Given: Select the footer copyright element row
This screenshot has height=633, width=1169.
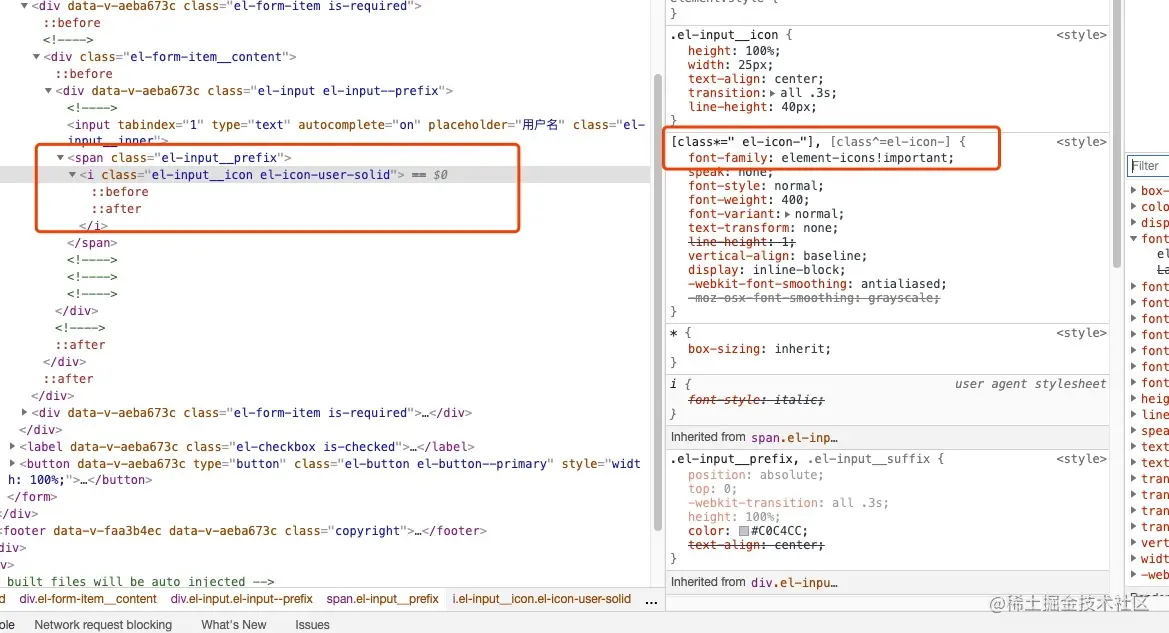Looking at the screenshot, I should pyautogui.click(x=243, y=531).
